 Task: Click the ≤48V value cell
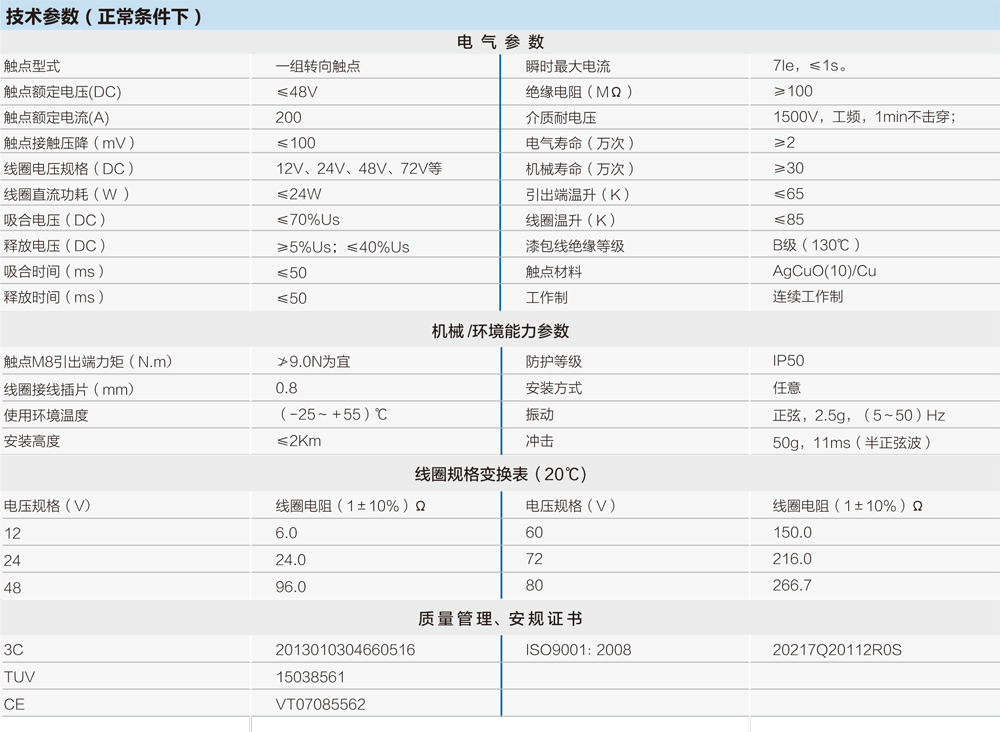pos(290,90)
